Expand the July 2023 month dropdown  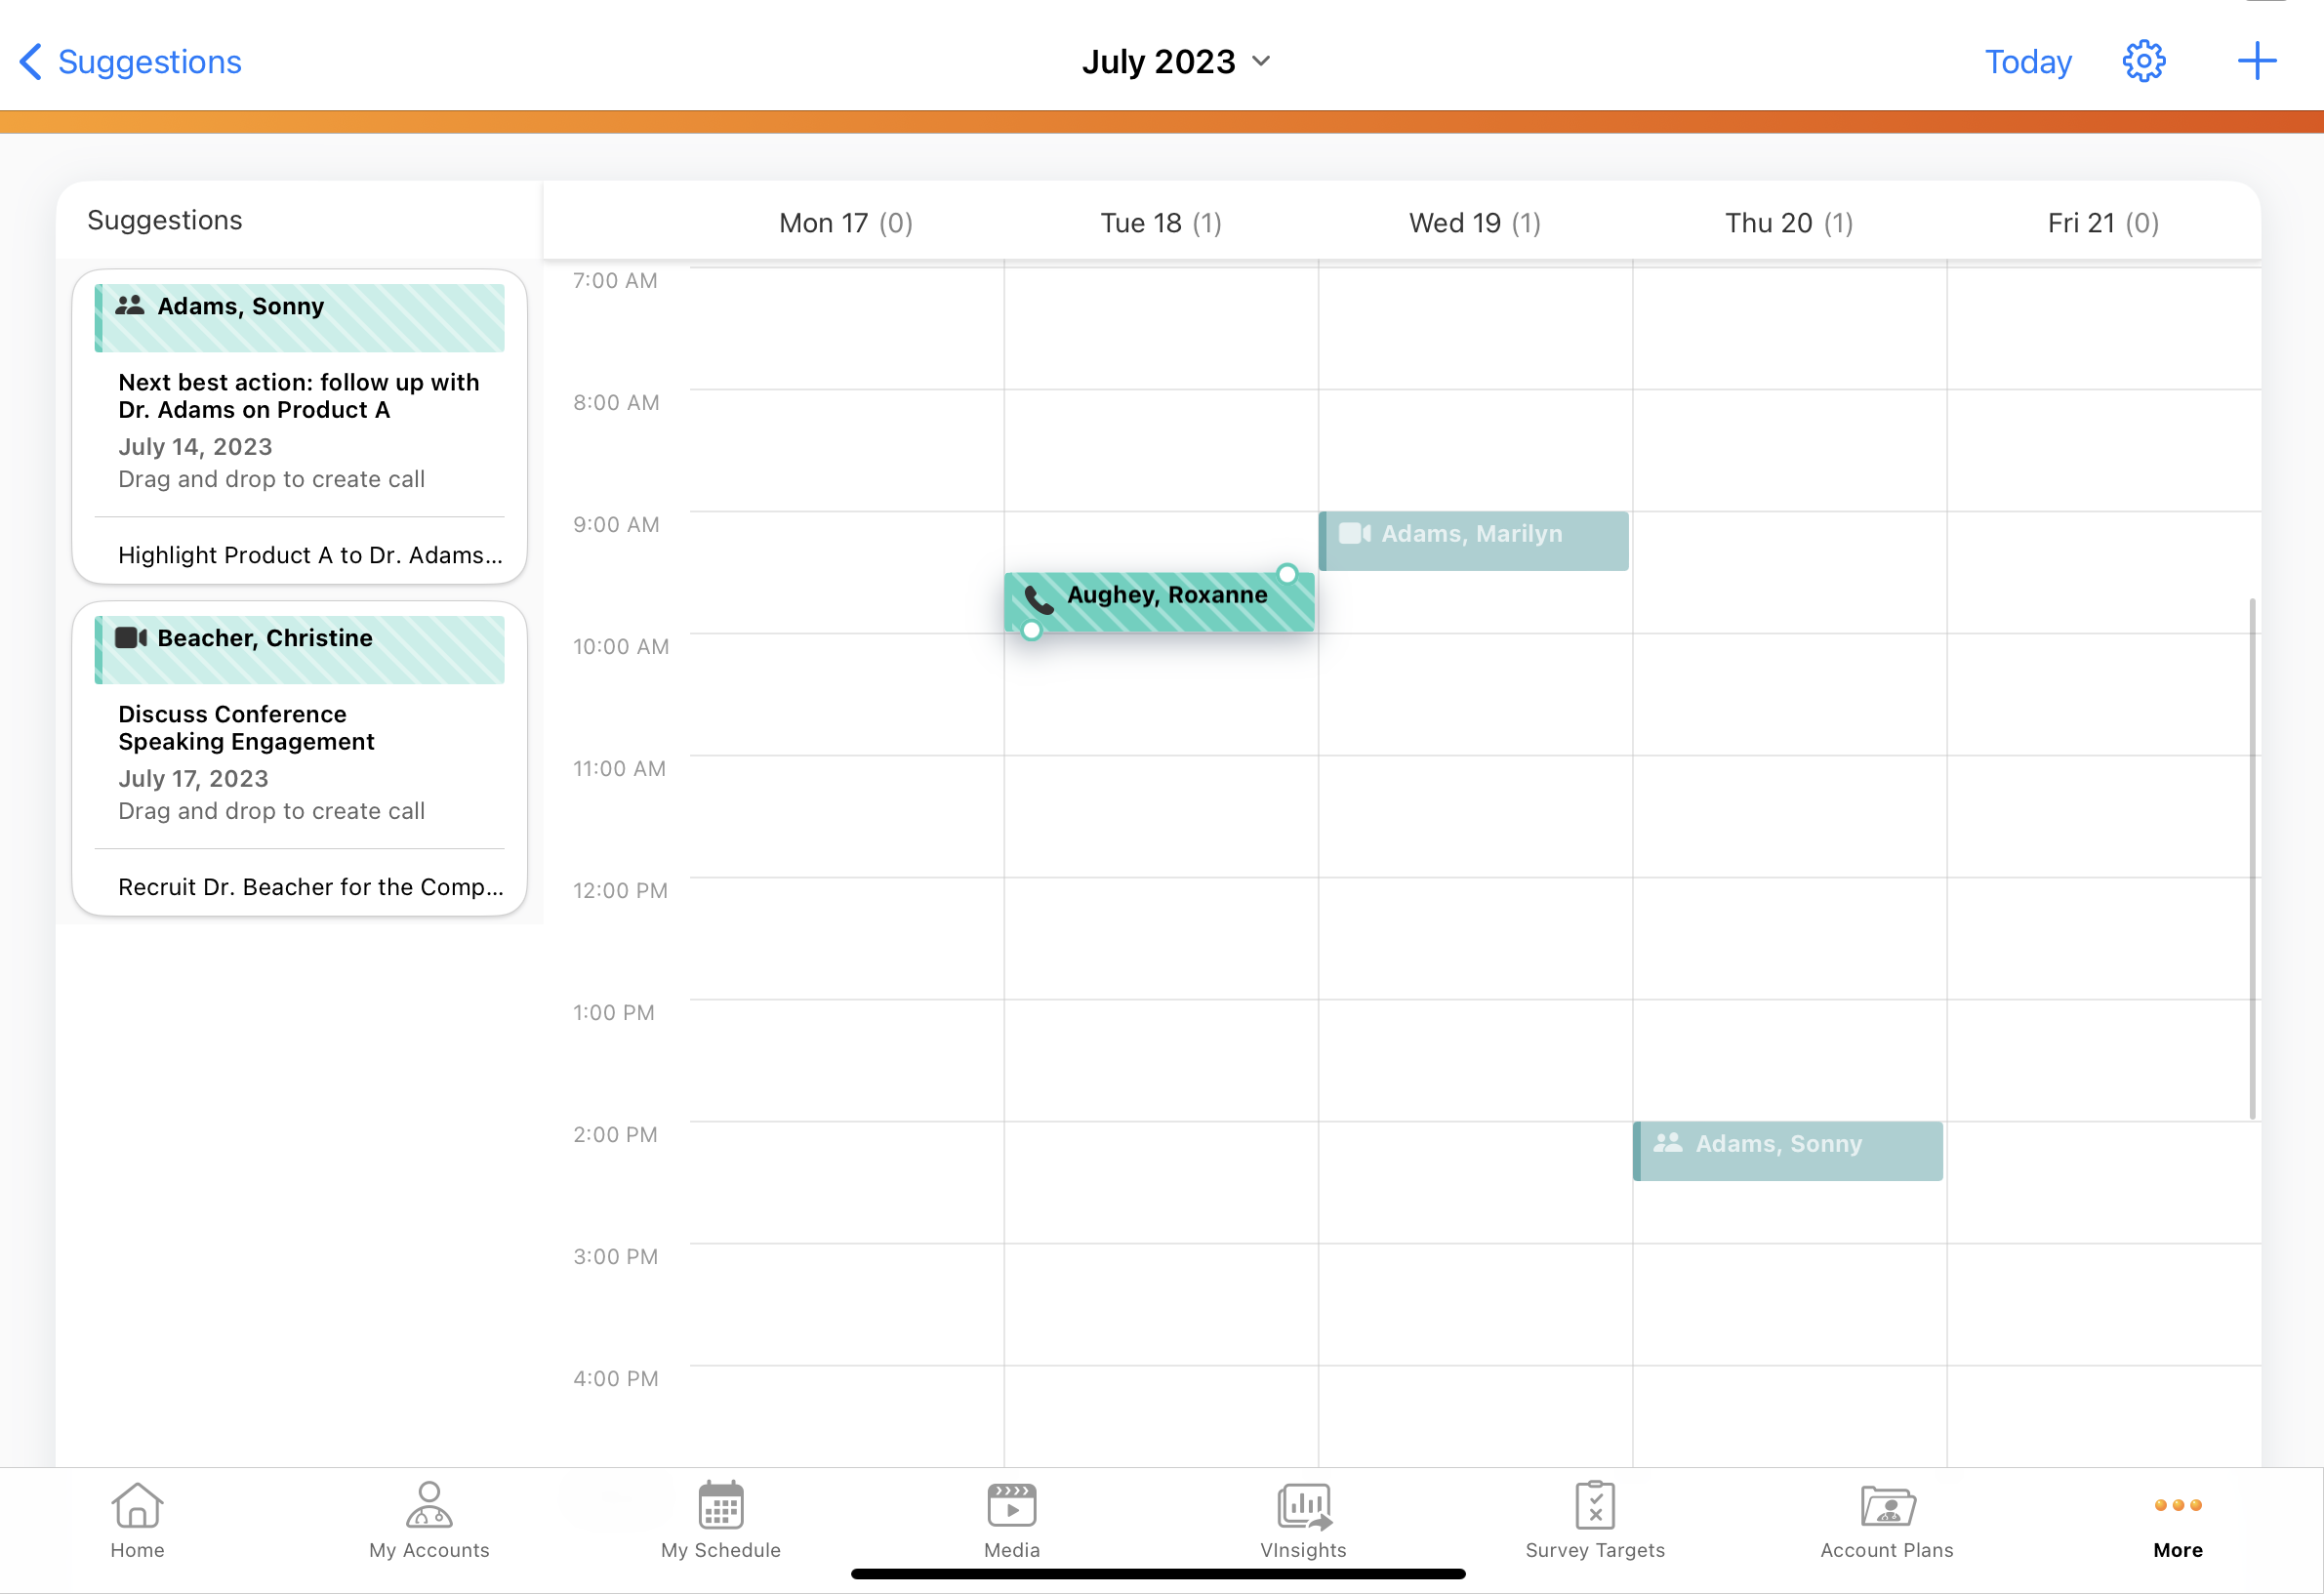point(1175,62)
